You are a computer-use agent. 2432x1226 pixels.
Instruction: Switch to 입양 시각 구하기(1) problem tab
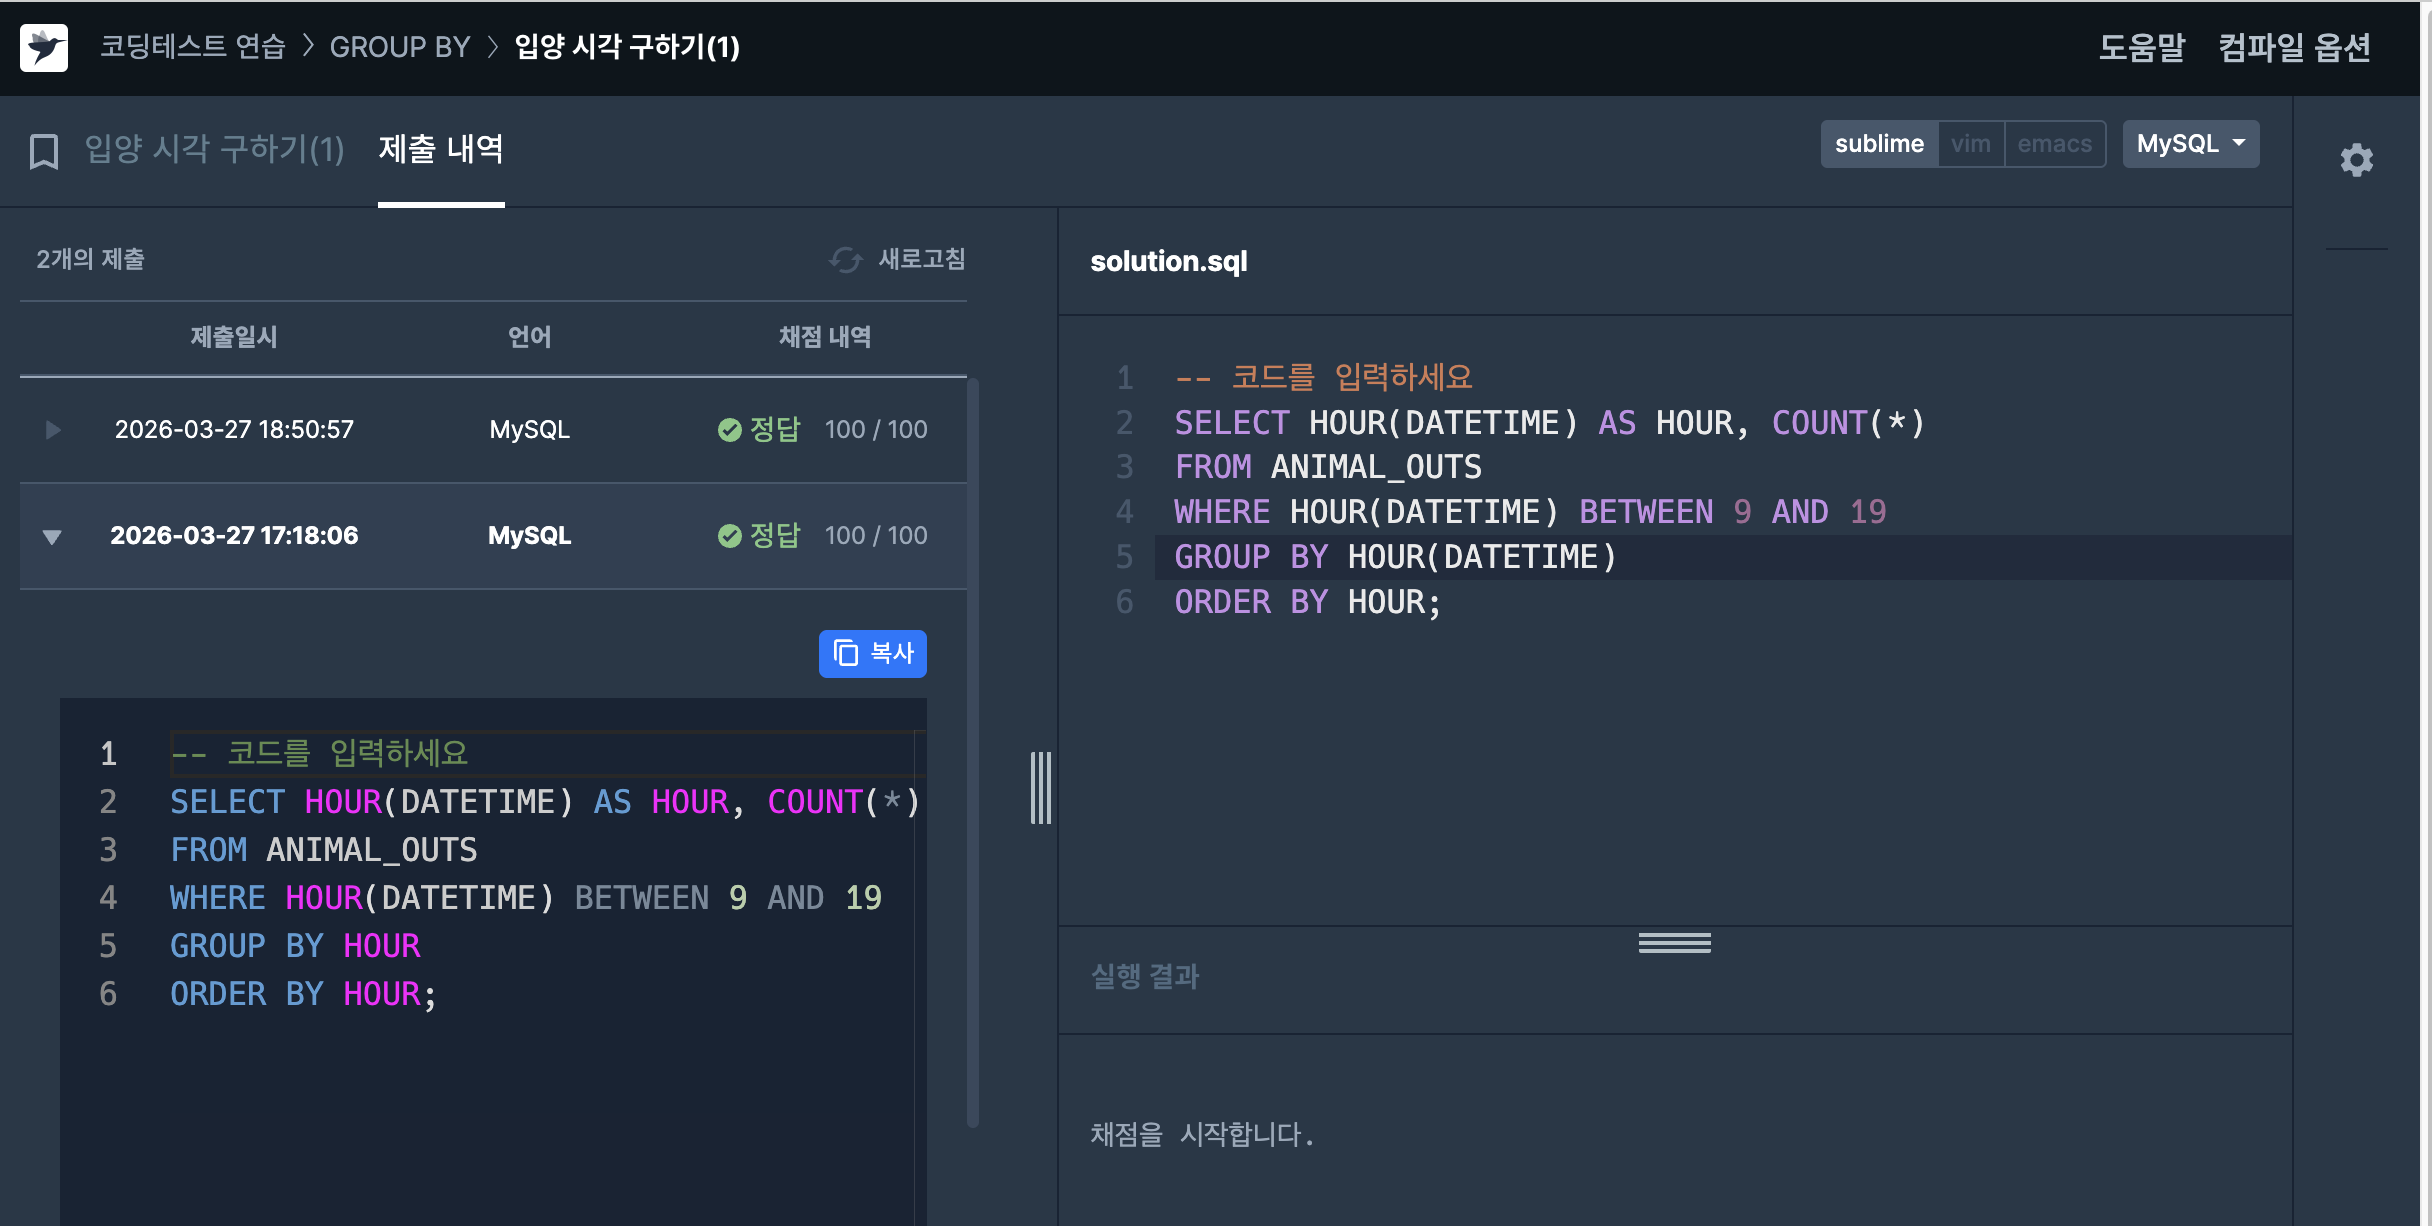[214, 150]
